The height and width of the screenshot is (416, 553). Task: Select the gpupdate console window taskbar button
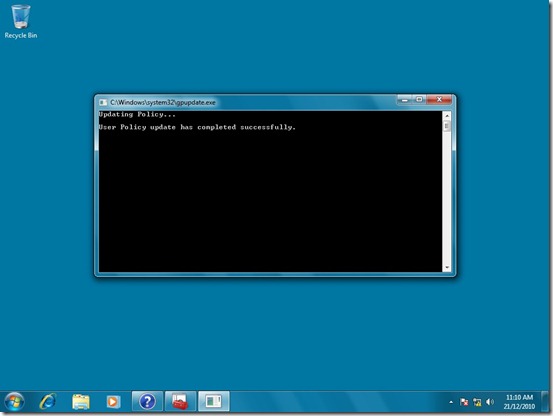pyautogui.click(x=213, y=401)
